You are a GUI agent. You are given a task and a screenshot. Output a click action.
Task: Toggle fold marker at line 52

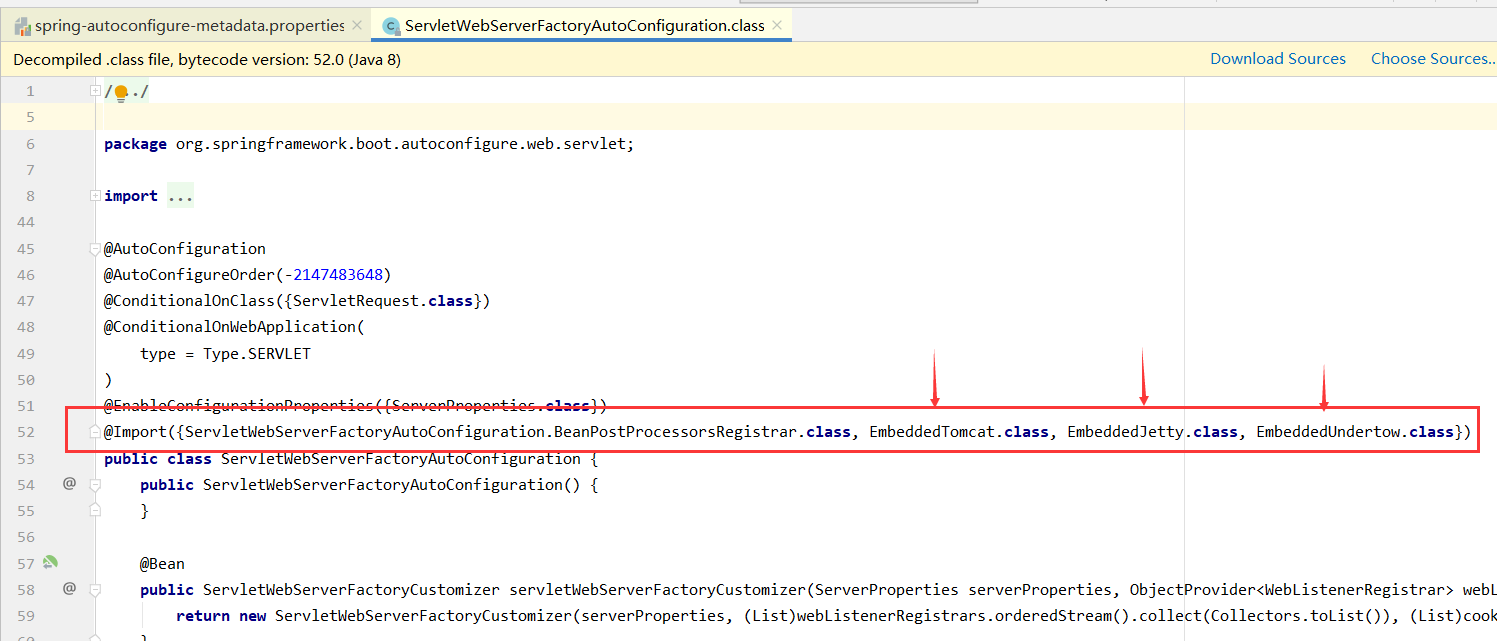(95, 432)
